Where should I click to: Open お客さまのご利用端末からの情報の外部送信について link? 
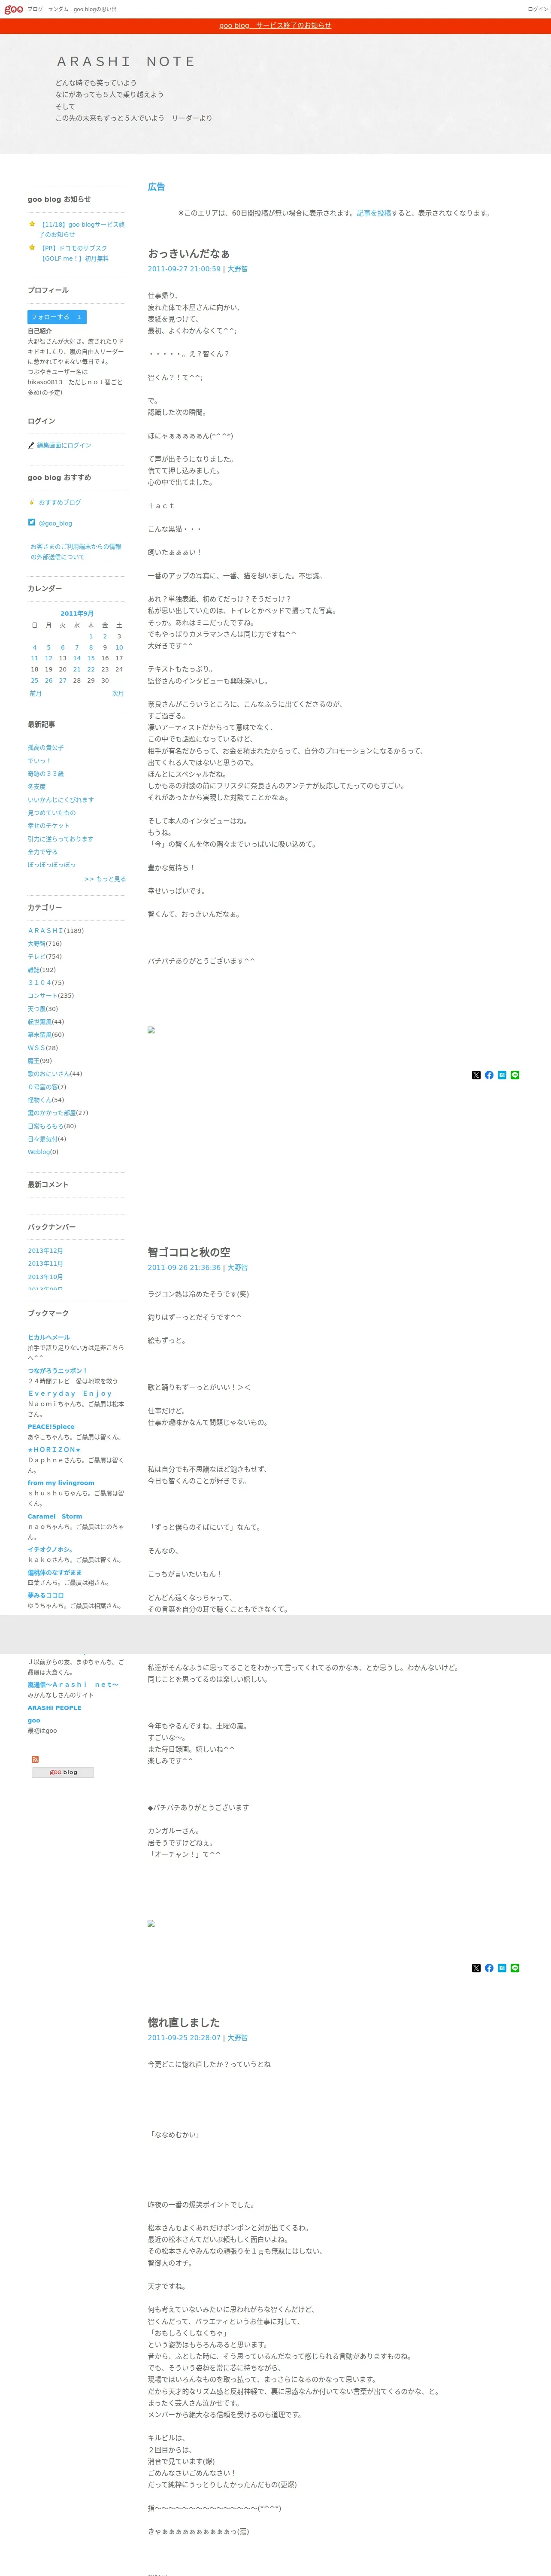click(x=76, y=552)
